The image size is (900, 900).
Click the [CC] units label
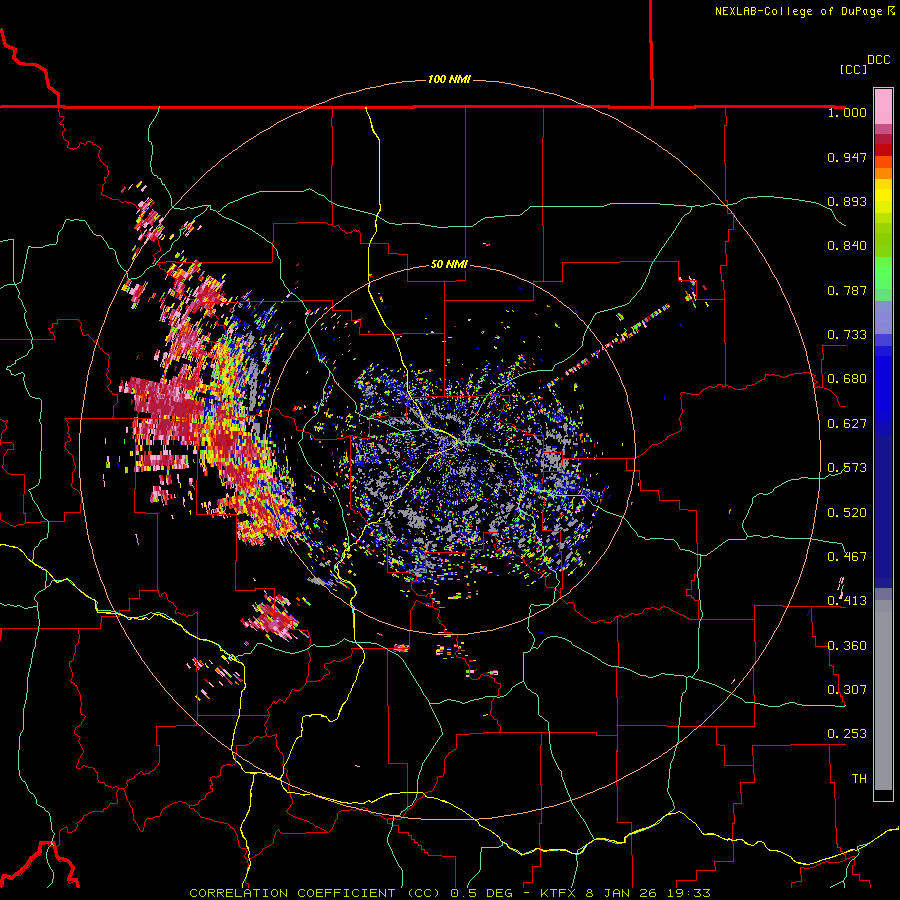853,69
